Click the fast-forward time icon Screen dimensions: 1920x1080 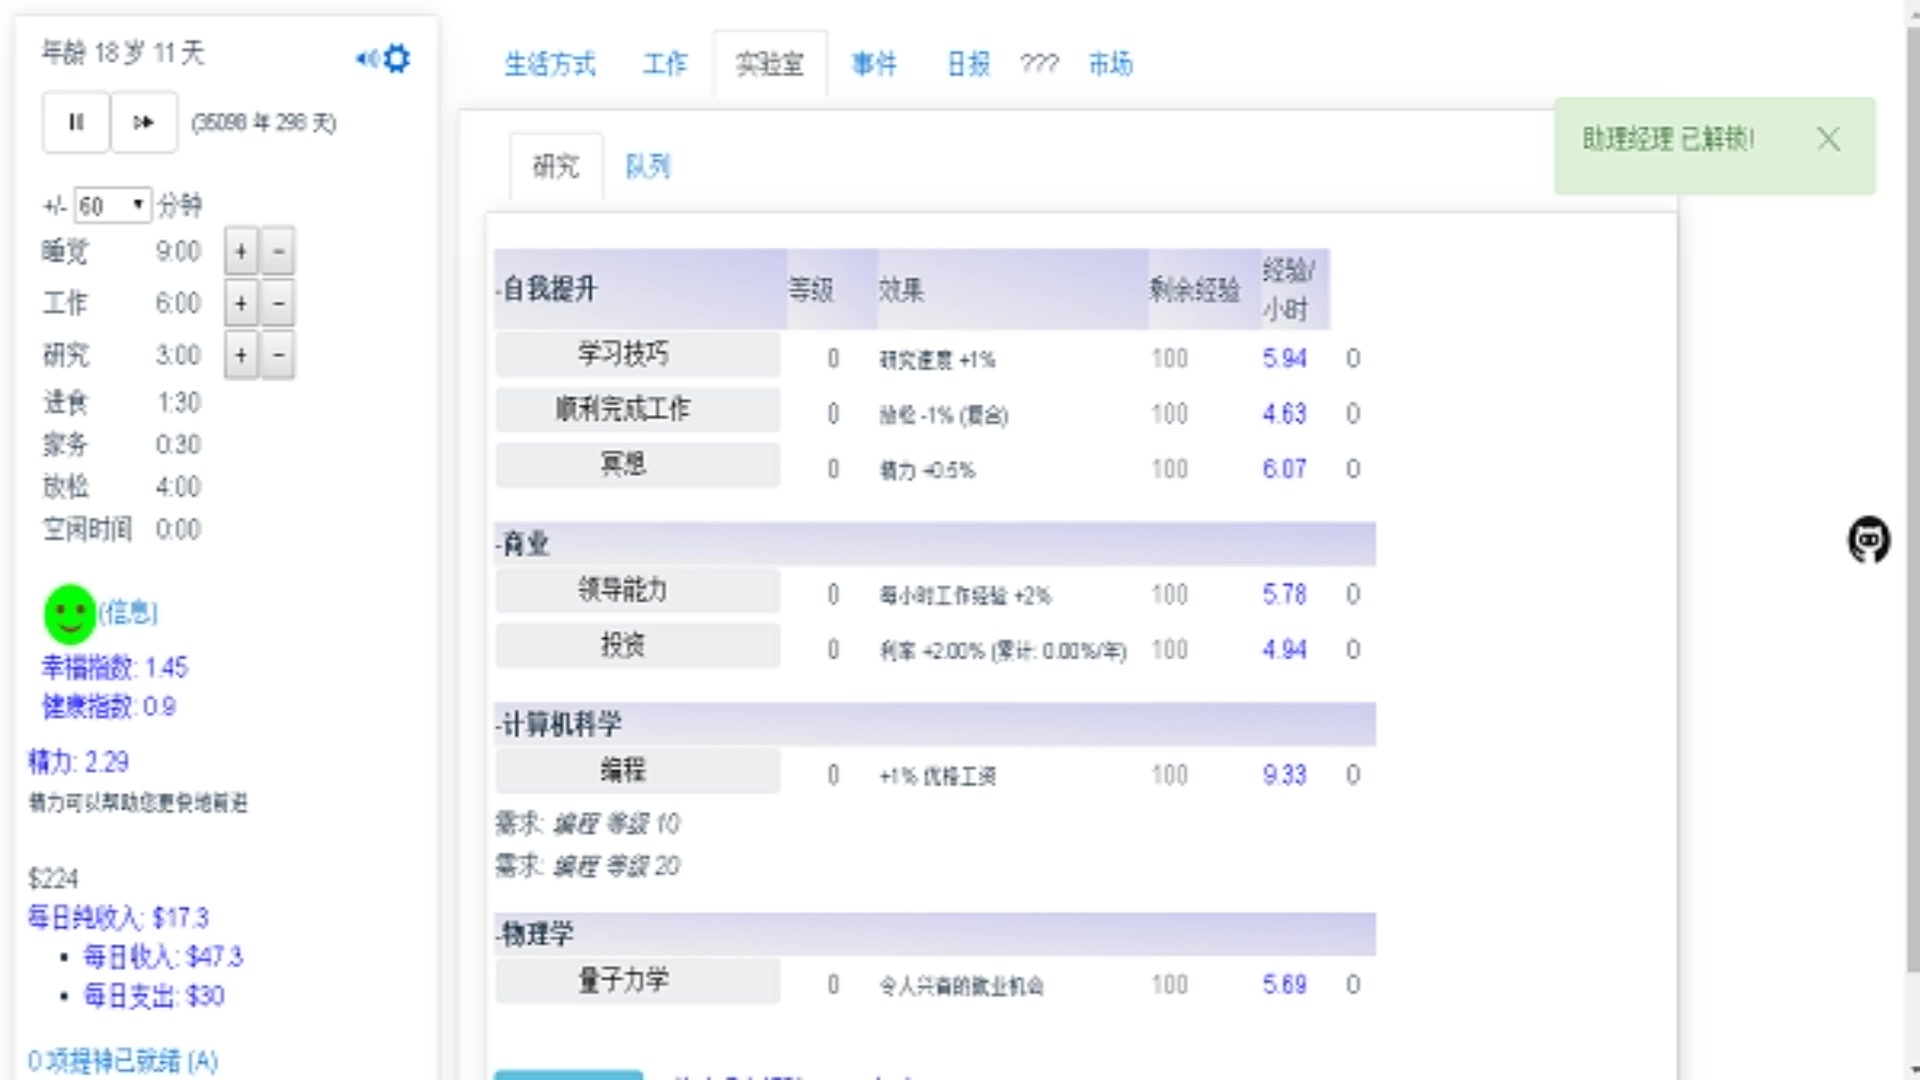(x=144, y=122)
